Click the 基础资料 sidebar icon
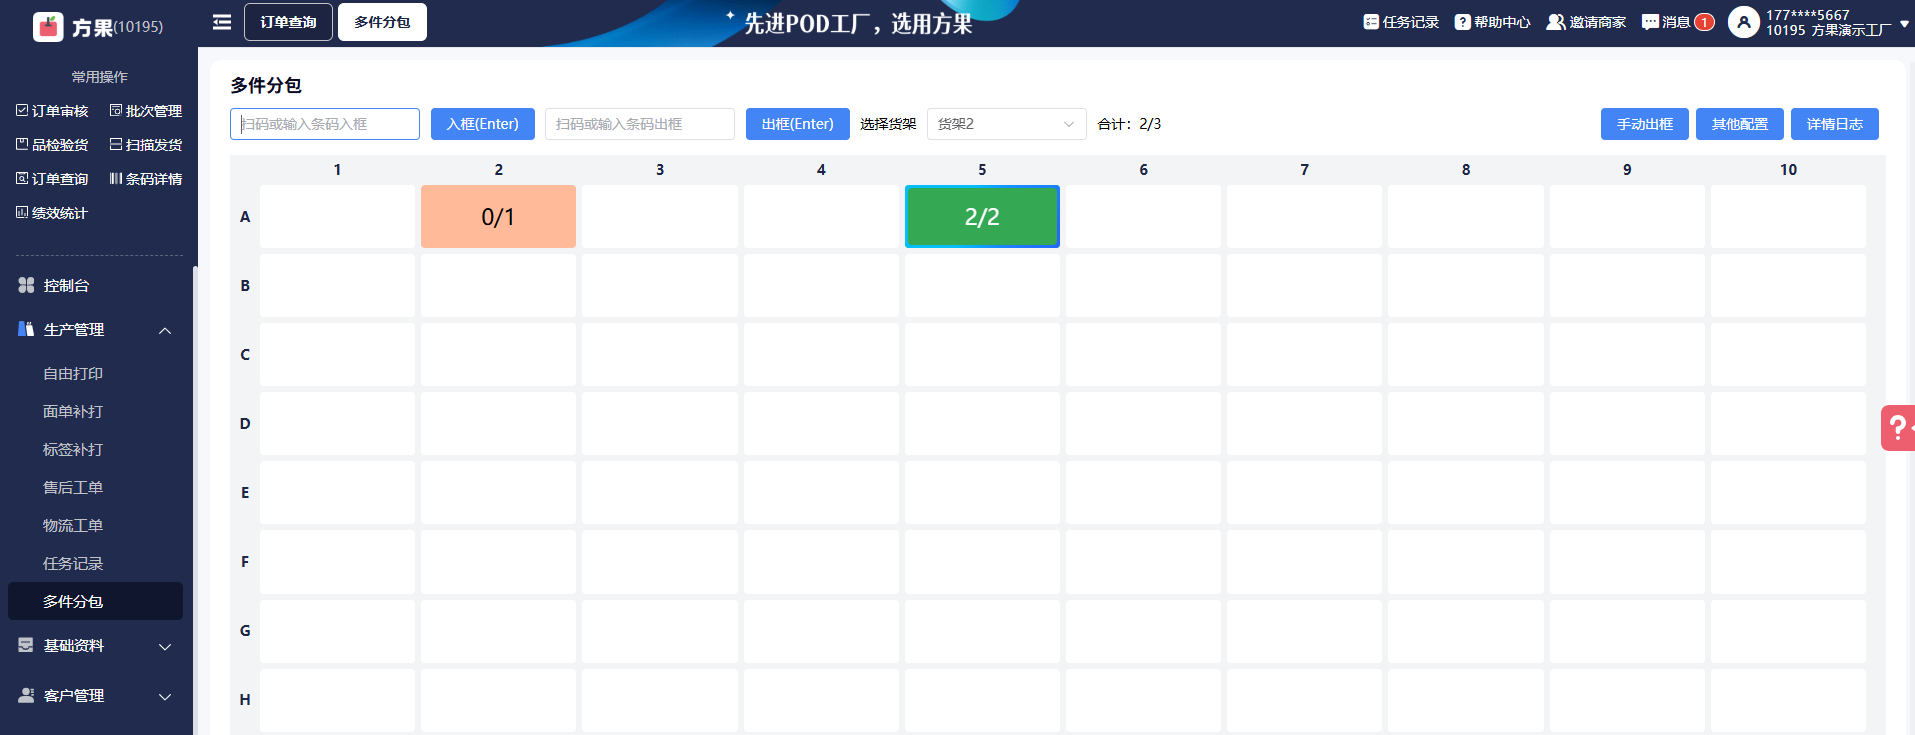This screenshot has width=1915, height=735. pos(26,646)
